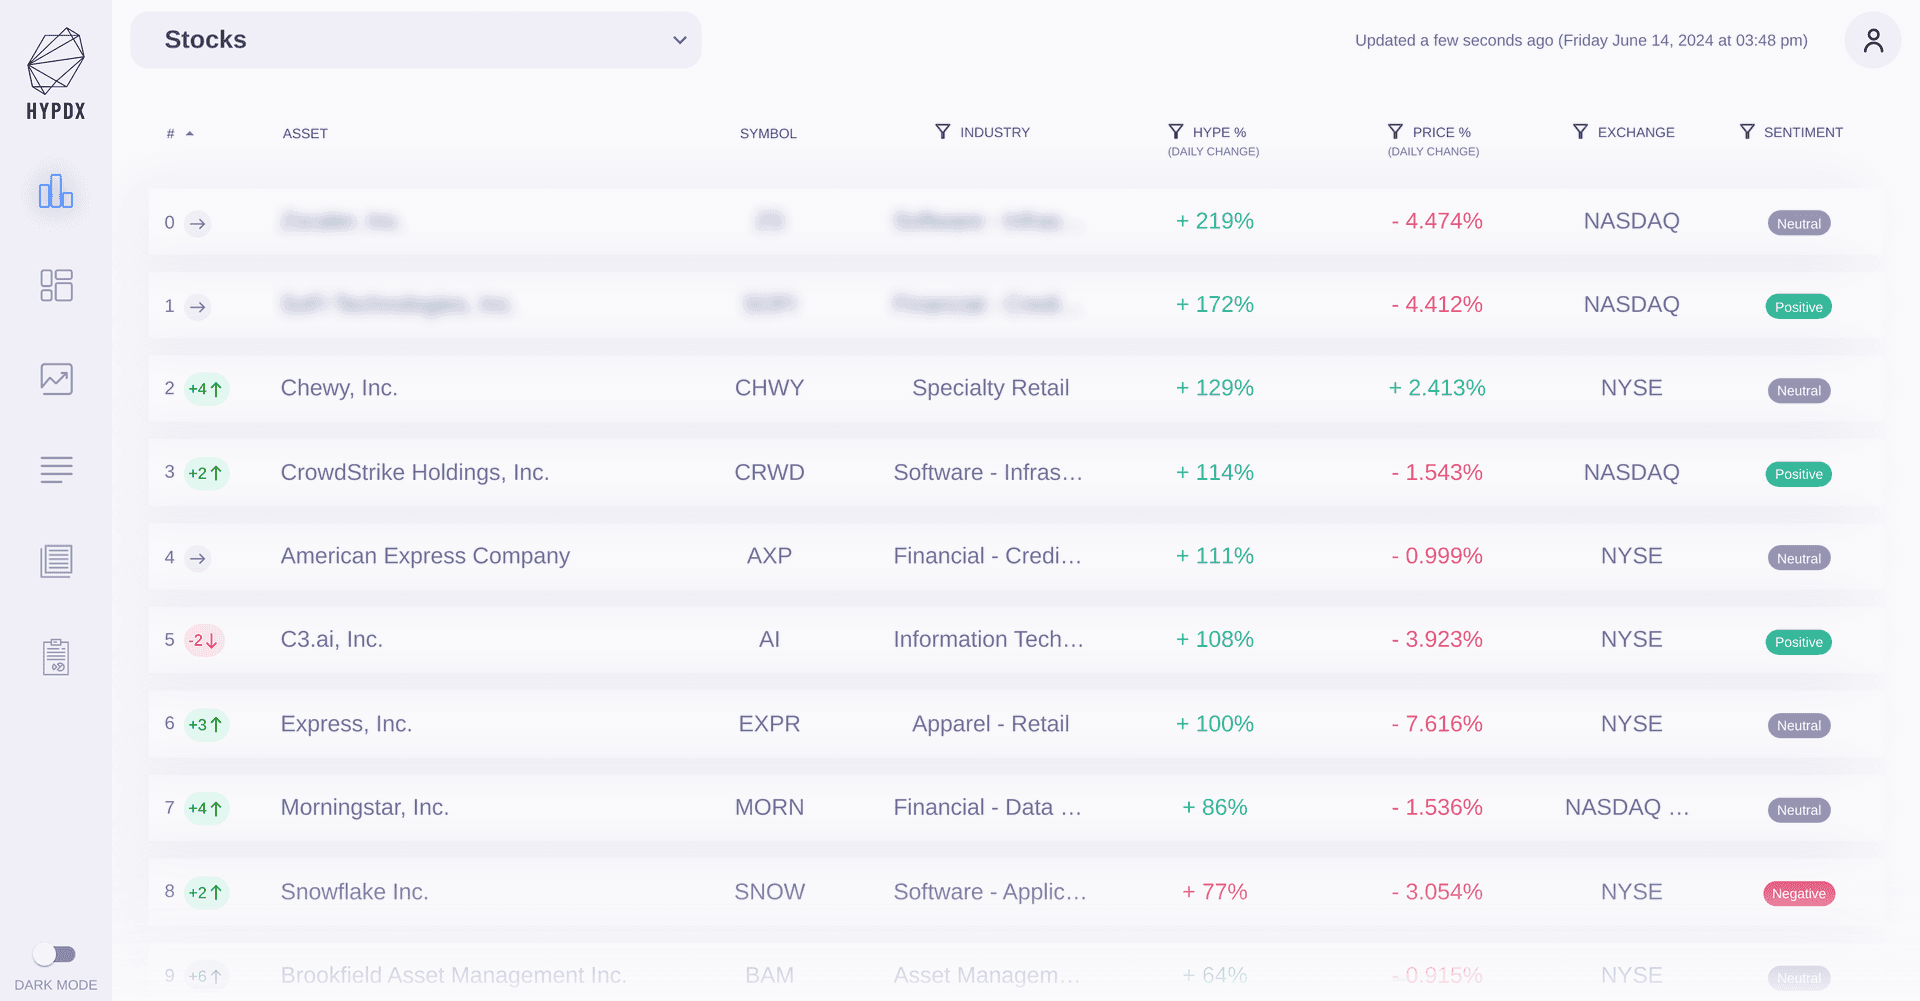1920x1001 pixels.
Task: Click the ASSET column header
Action: (305, 133)
